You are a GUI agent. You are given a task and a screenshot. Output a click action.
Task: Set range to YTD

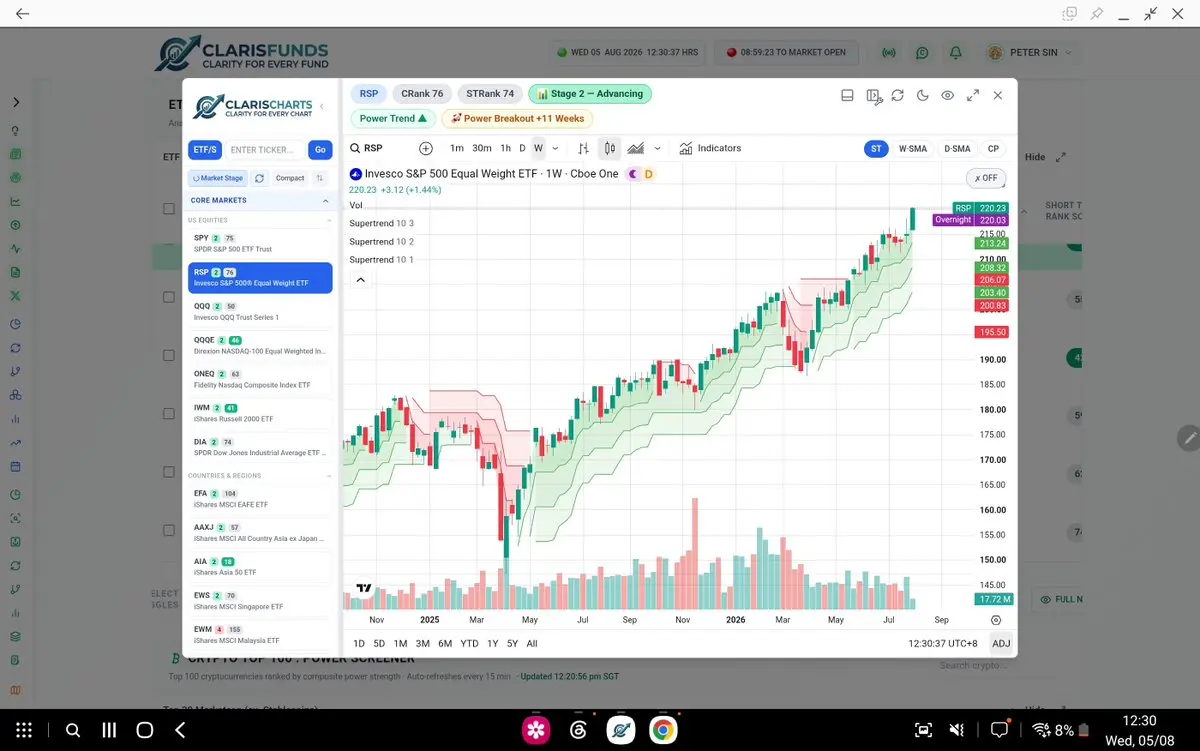(x=469, y=644)
